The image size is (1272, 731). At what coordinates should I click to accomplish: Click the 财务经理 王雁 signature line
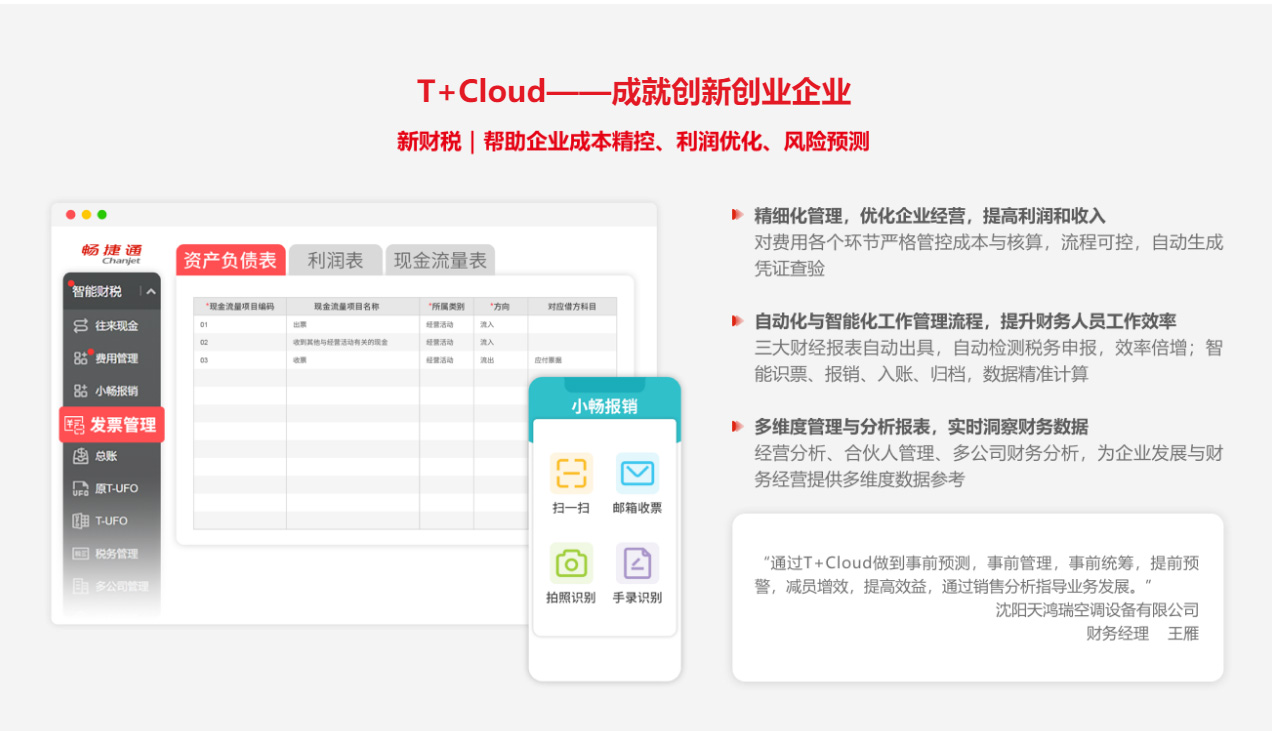pos(1142,633)
